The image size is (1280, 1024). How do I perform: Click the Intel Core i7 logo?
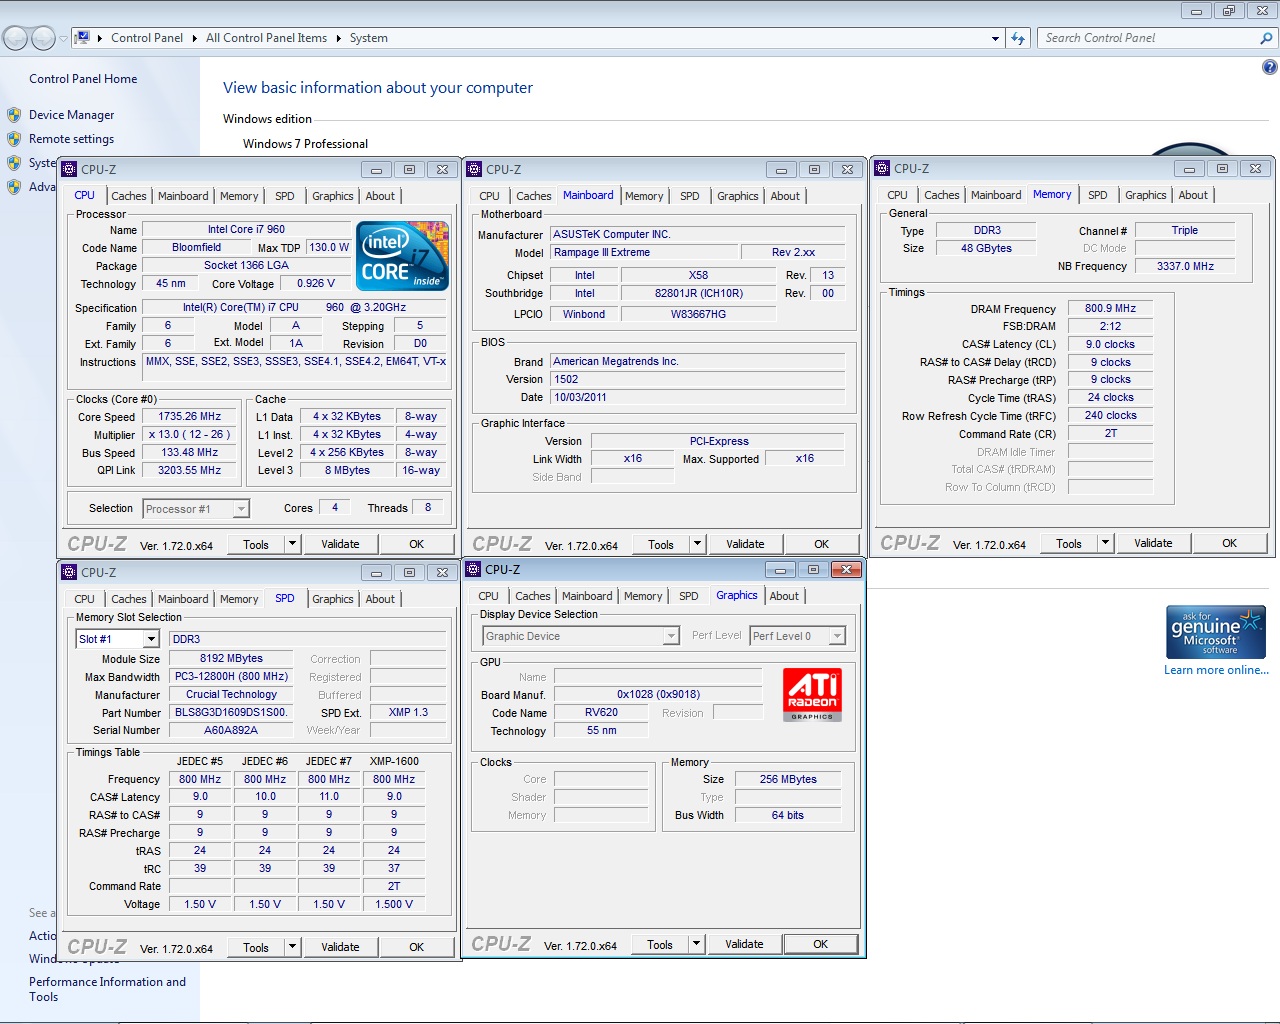point(402,256)
